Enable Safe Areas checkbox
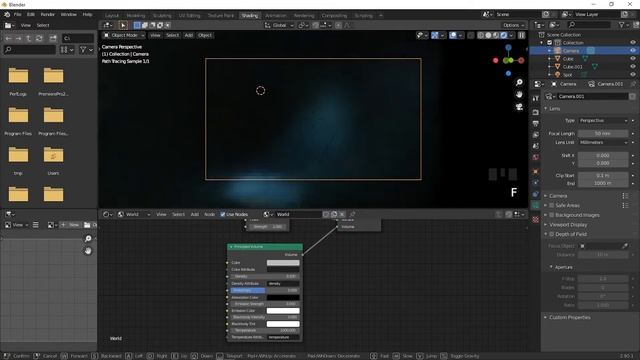640x360 pixels. click(x=551, y=205)
